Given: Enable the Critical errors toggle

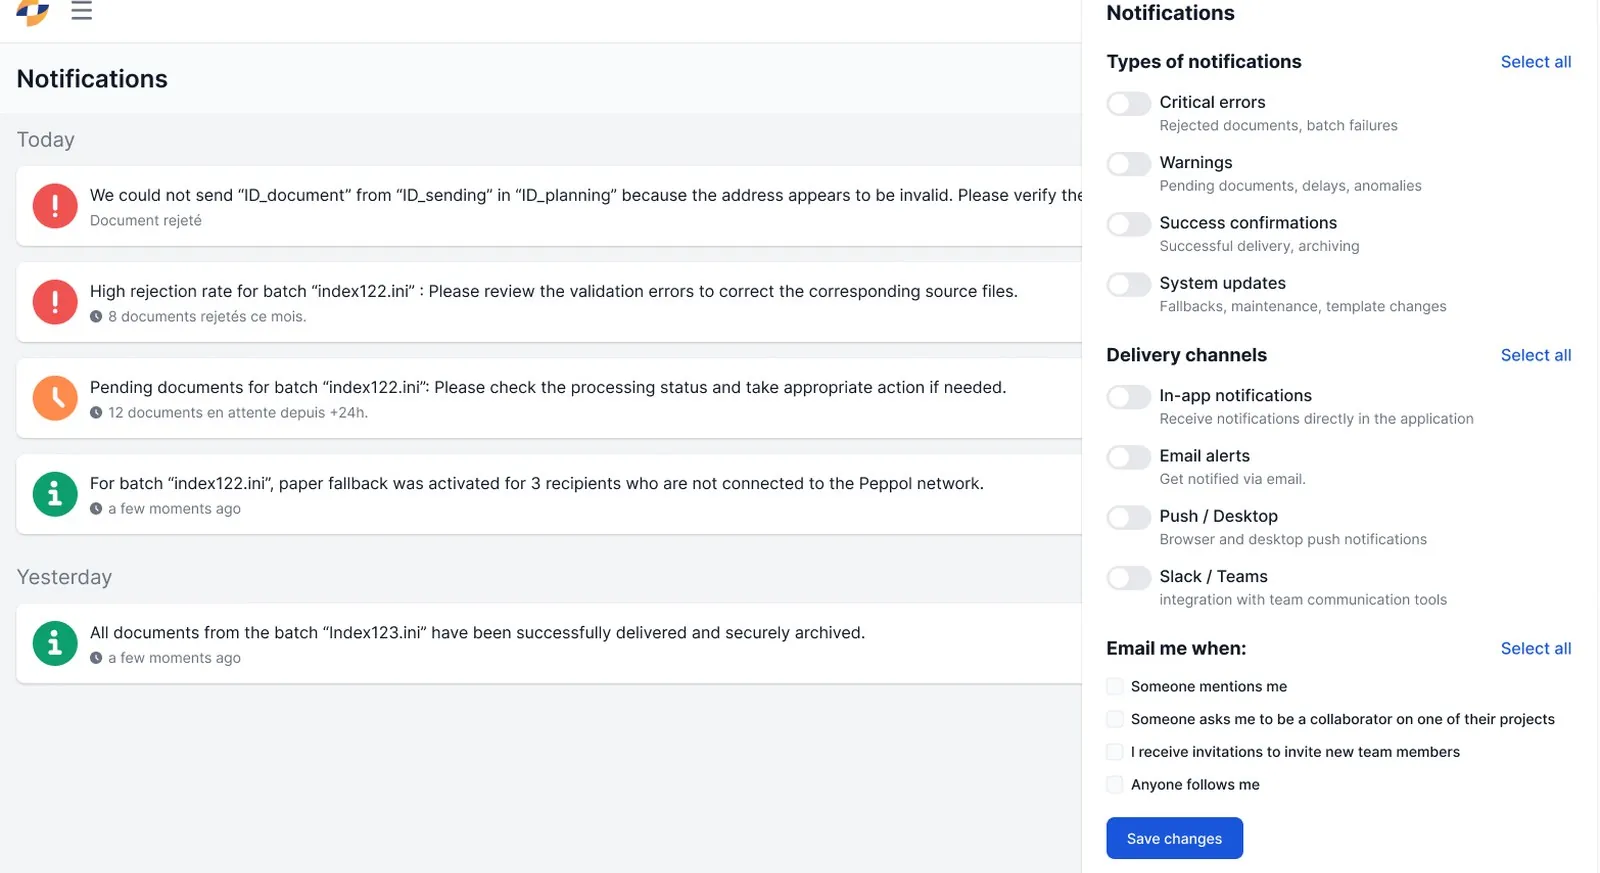Looking at the screenshot, I should tap(1128, 104).
